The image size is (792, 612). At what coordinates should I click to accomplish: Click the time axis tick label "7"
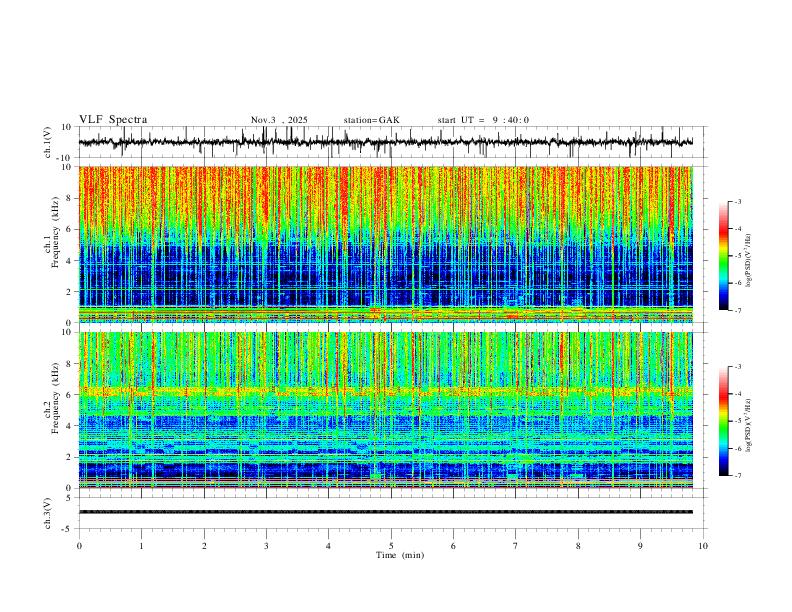tap(516, 546)
